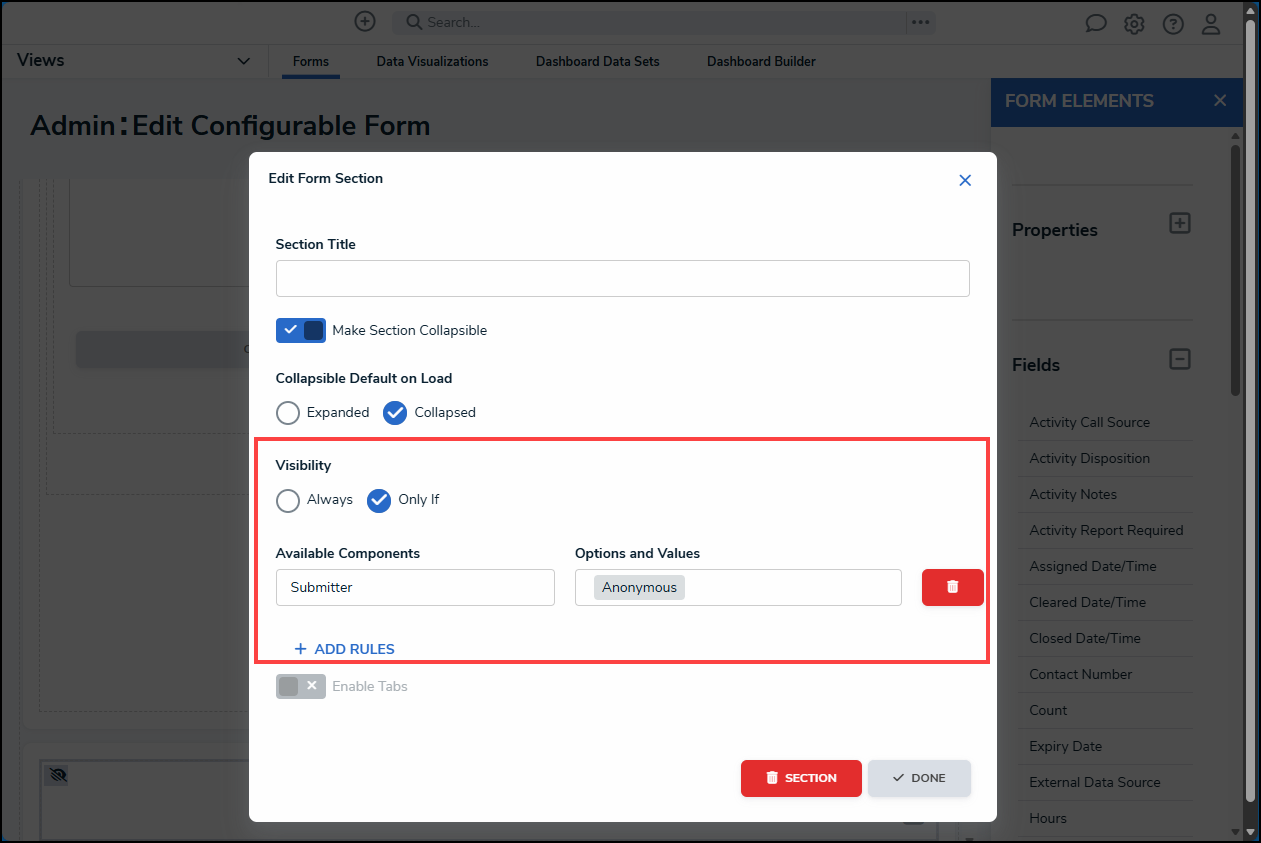Click the red Section delete button
Screen dimensions: 1261x843
pos(801,778)
